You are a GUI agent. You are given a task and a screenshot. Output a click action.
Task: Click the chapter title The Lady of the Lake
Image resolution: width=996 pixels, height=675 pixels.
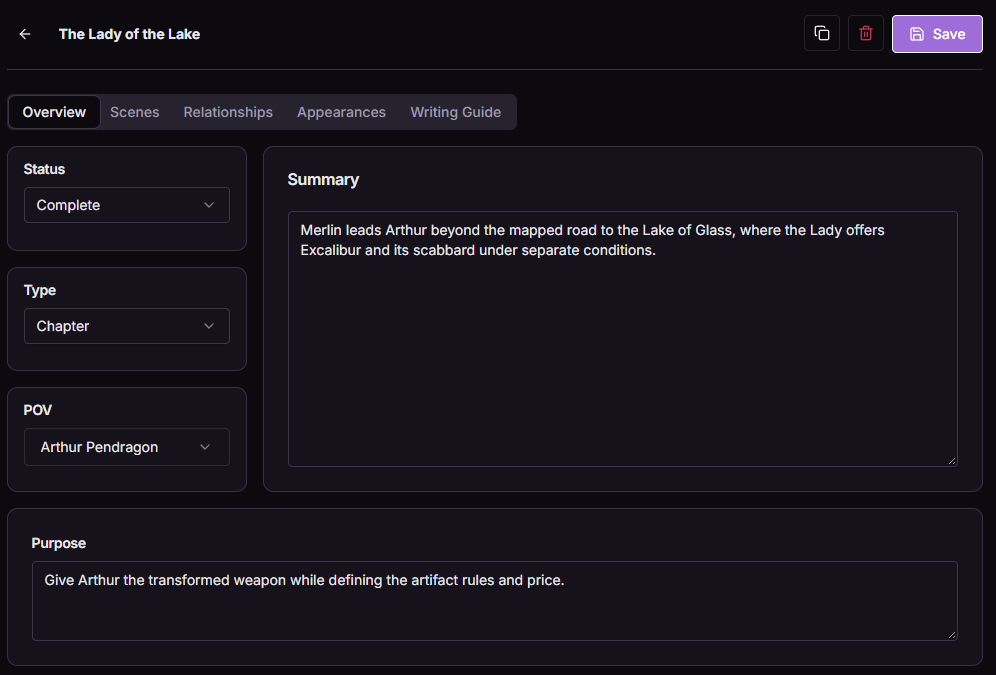pos(130,34)
